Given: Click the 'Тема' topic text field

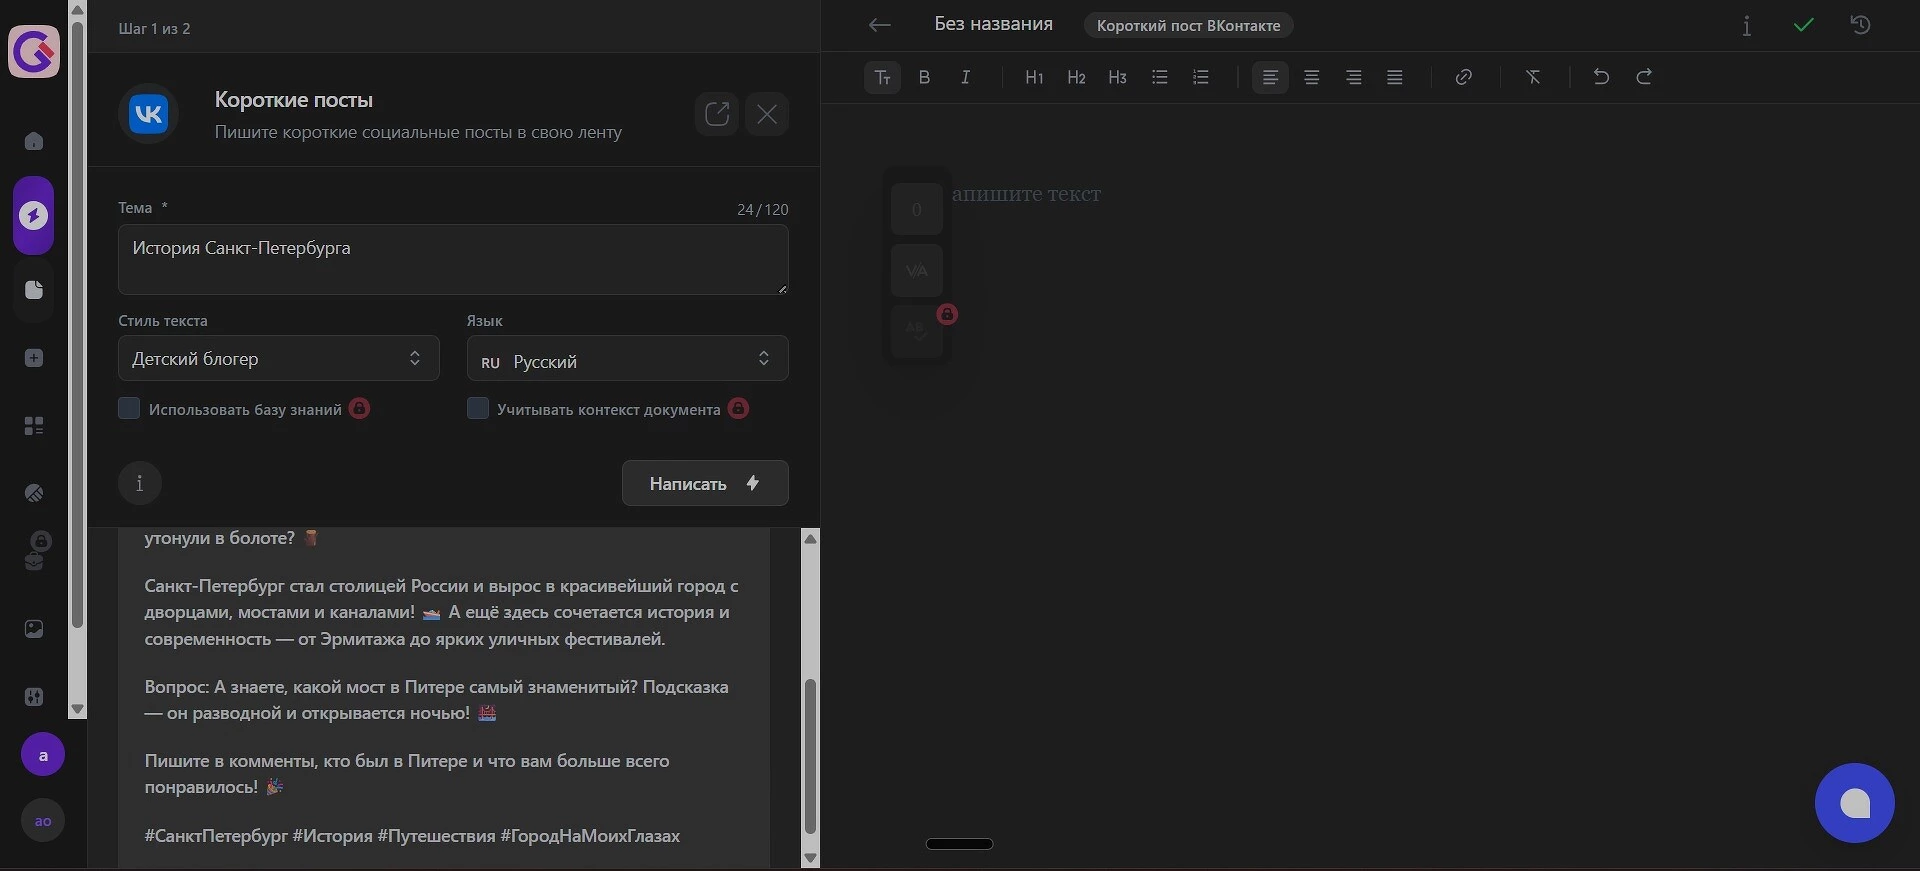Looking at the screenshot, I should [x=452, y=259].
